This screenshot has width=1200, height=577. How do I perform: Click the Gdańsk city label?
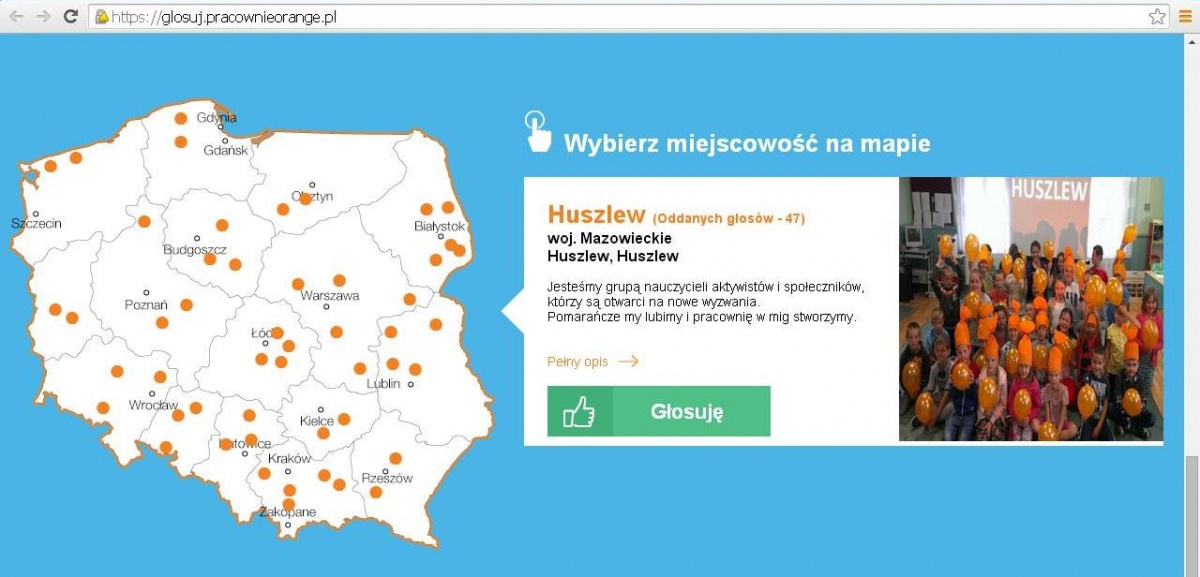[225, 151]
